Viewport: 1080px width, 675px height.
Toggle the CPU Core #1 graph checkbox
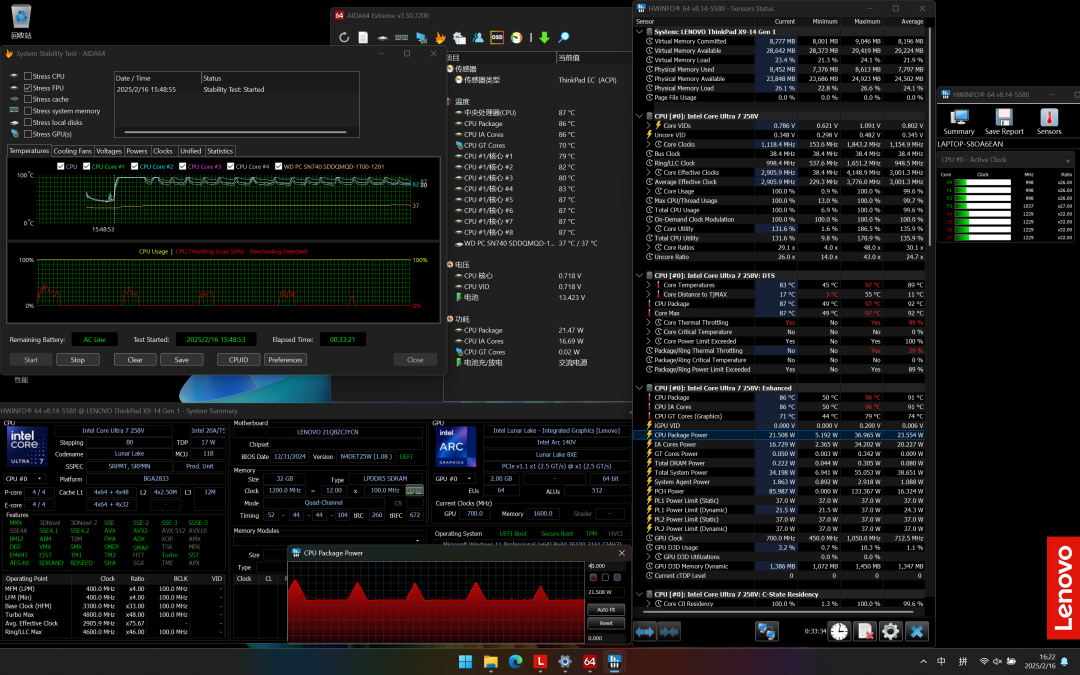[87, 166]
